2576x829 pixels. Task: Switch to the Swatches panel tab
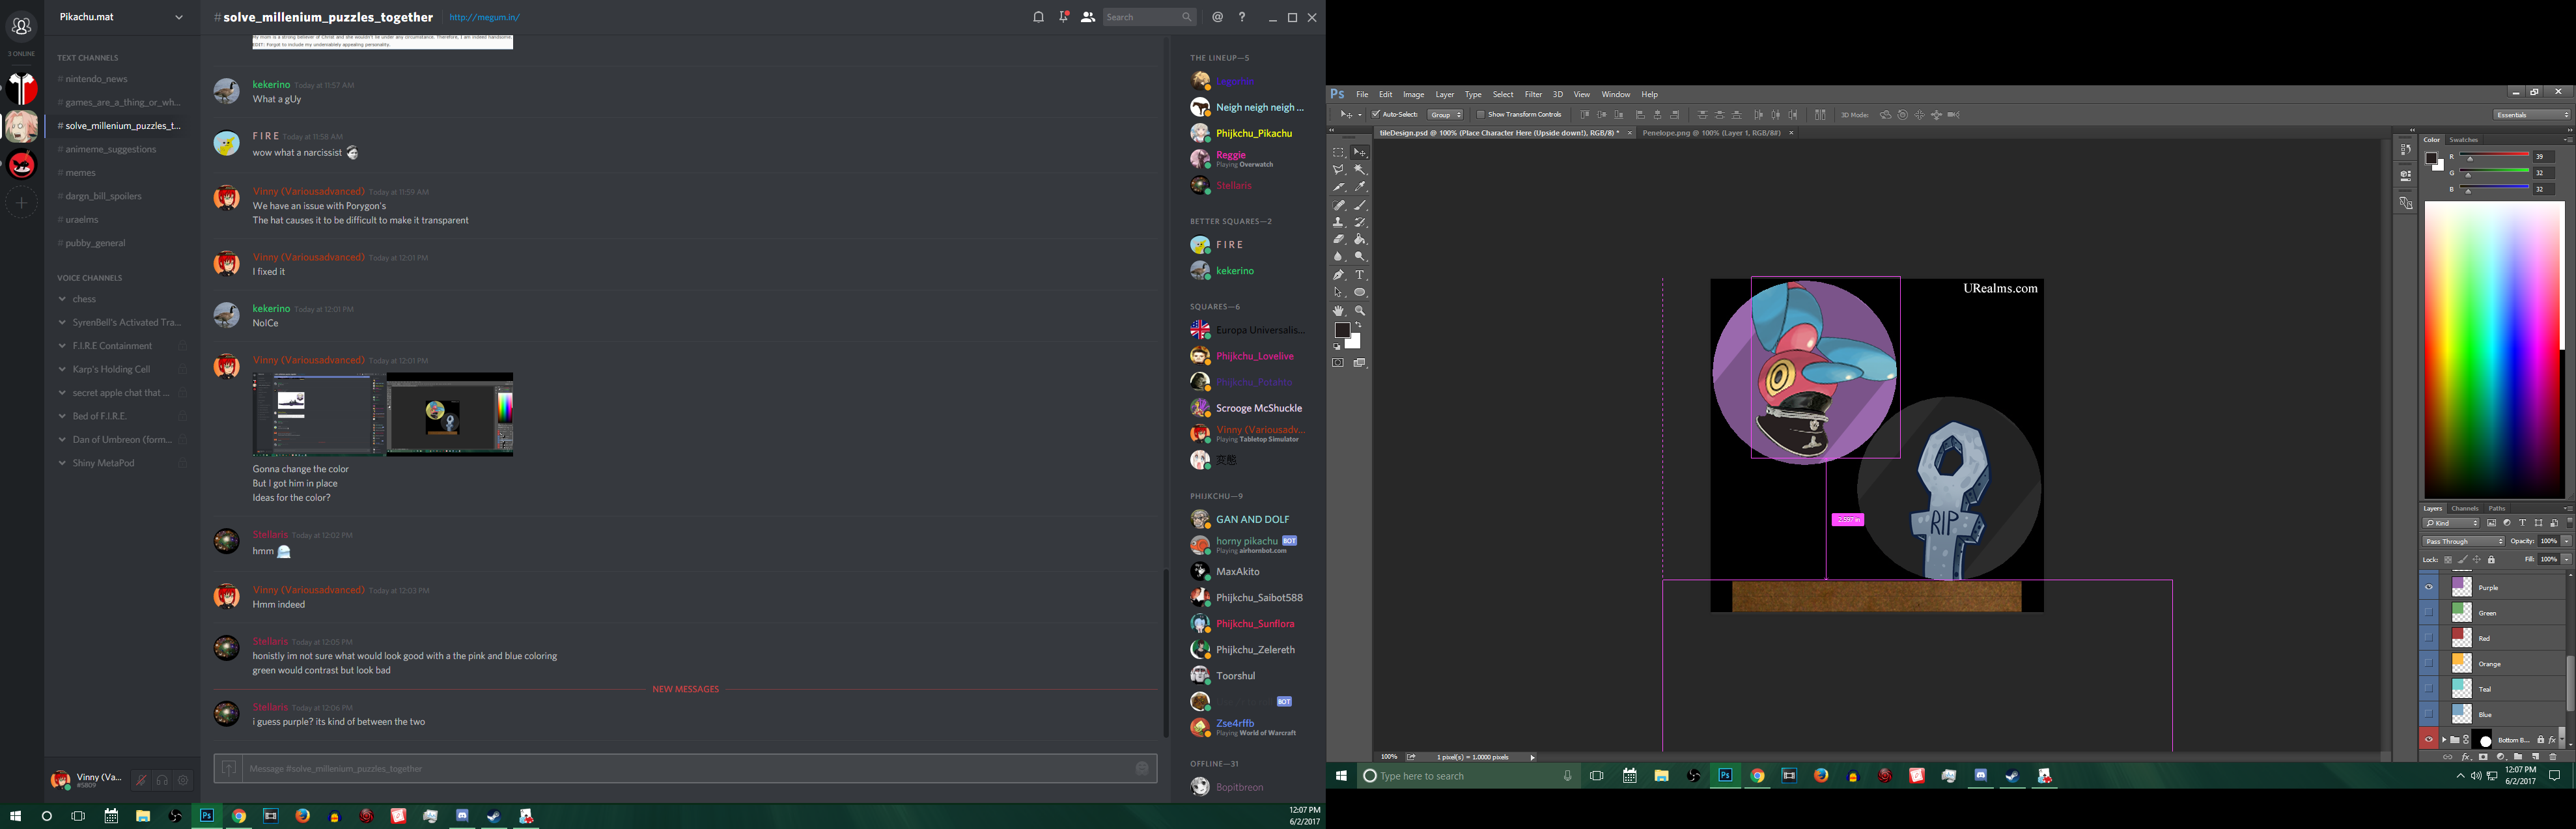click(x=2463, y=140)
